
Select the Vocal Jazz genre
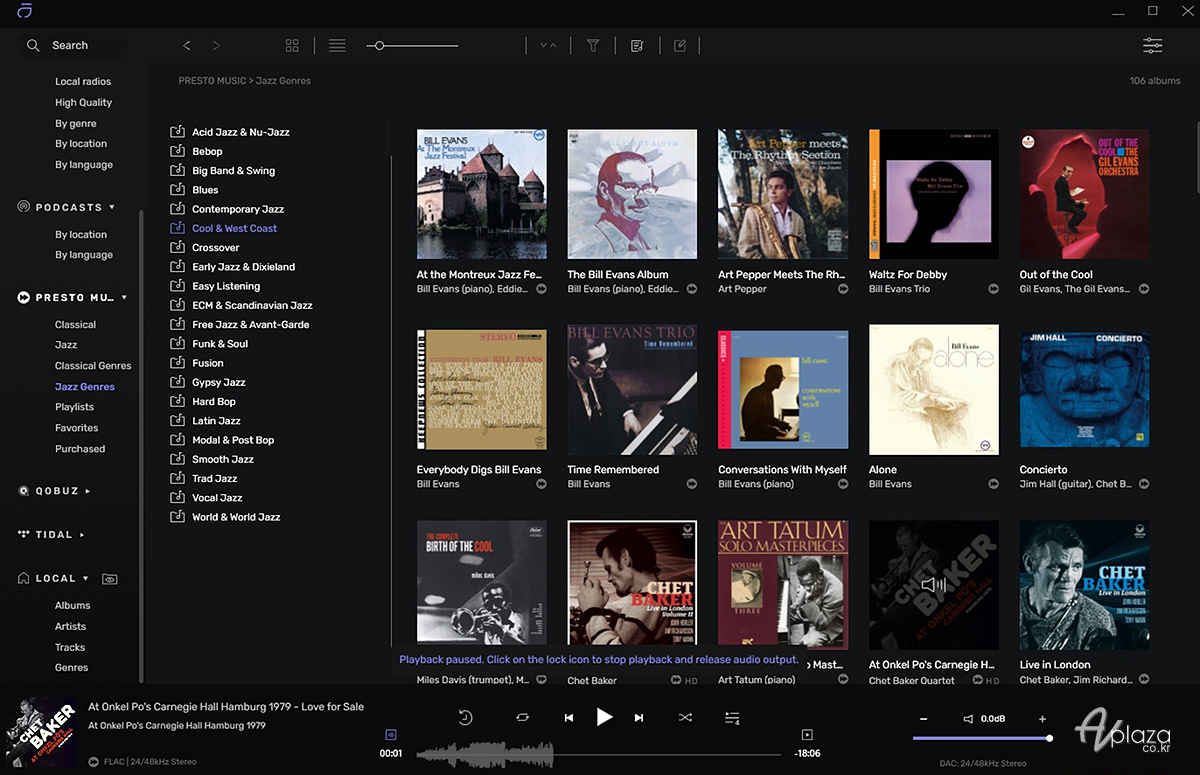coord(217,497)
